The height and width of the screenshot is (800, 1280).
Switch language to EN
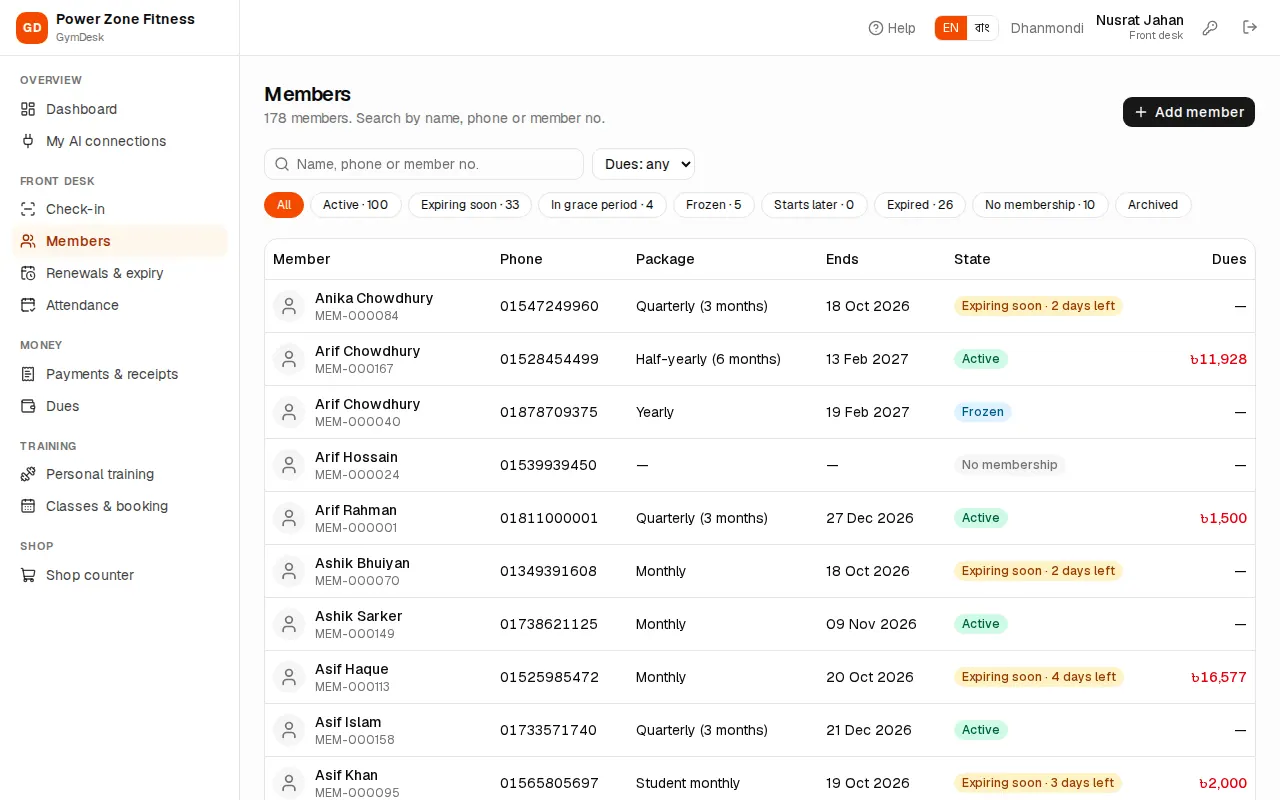pos(951,28)
